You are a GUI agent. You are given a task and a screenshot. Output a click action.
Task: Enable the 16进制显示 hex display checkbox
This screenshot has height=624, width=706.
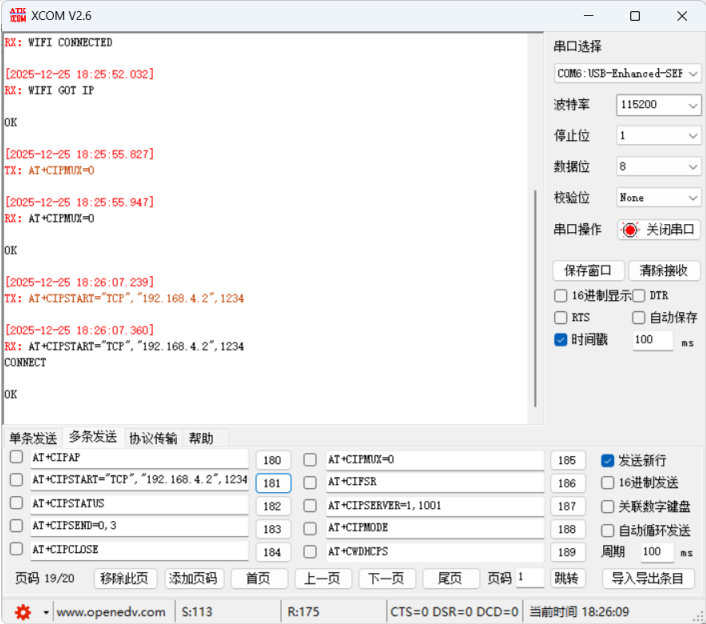[x=561, y=296]
